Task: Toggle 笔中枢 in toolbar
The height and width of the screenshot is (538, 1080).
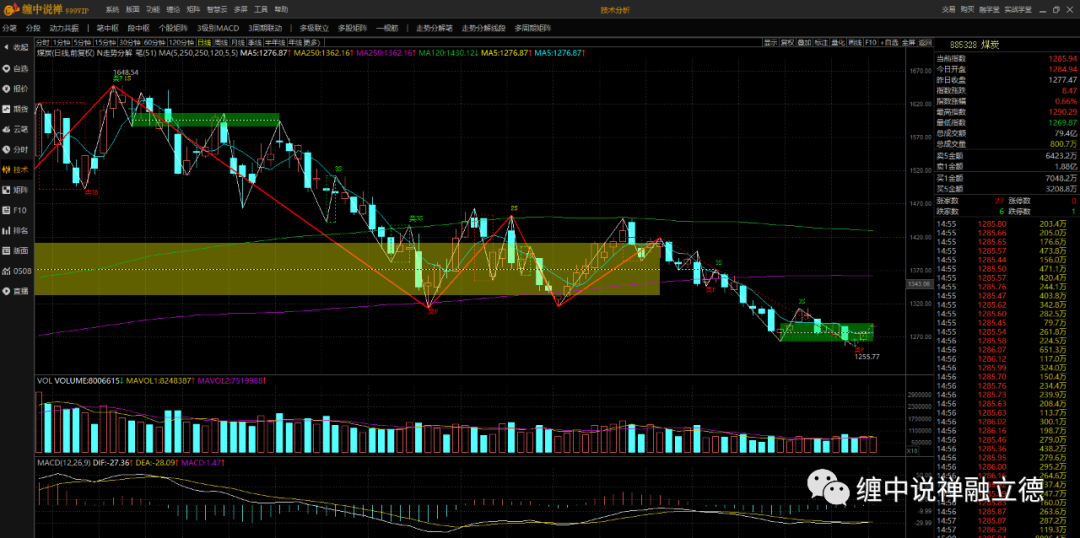Action: click(x=108, y=28)
